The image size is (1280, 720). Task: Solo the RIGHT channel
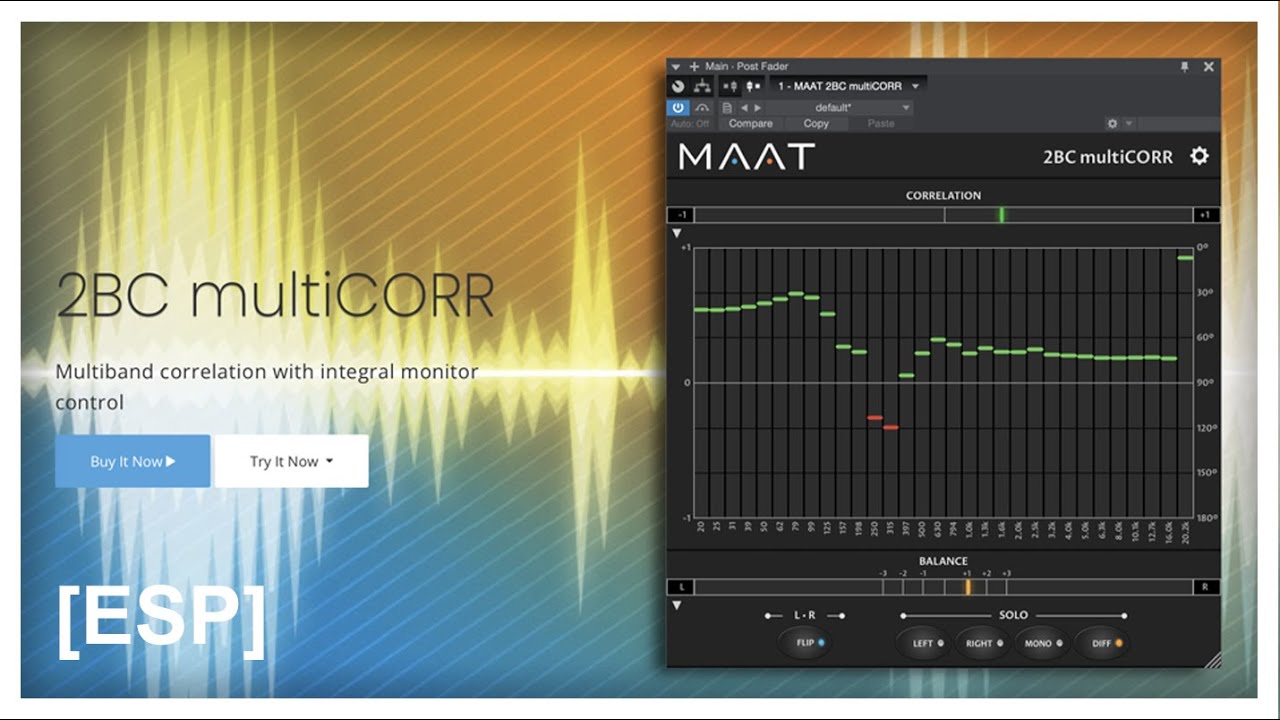tap(980, 643)
